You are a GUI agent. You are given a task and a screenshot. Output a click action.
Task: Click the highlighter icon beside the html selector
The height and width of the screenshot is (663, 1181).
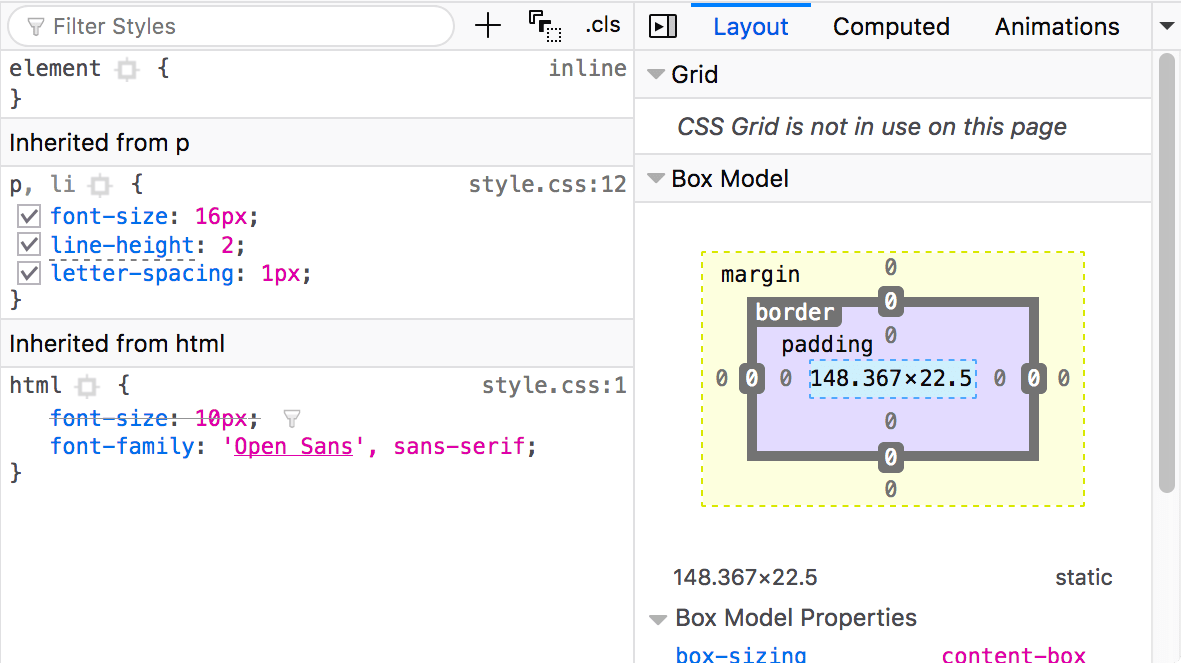pos(88,385)
